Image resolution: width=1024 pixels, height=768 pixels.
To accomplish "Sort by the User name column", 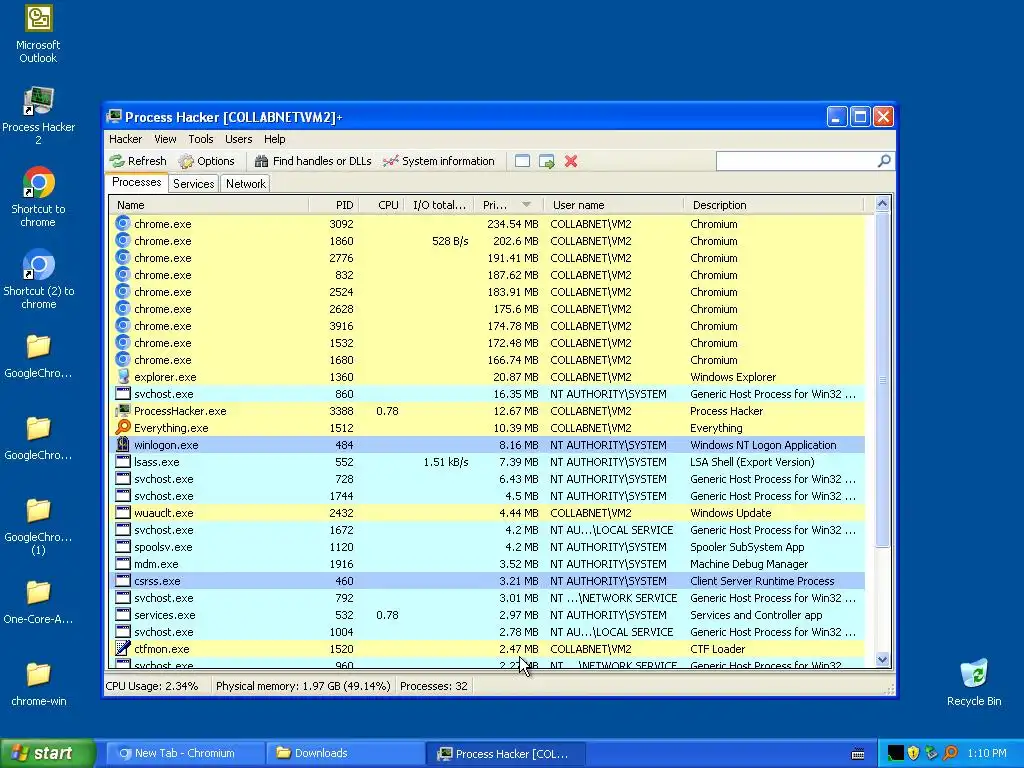I will click(613, 205).
